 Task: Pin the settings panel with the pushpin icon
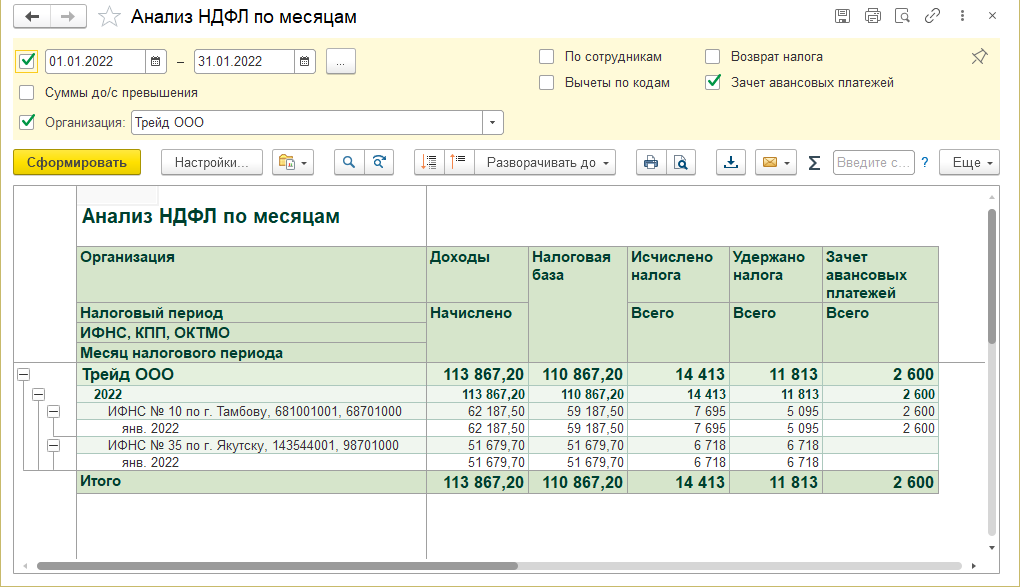tap(979, 57)
